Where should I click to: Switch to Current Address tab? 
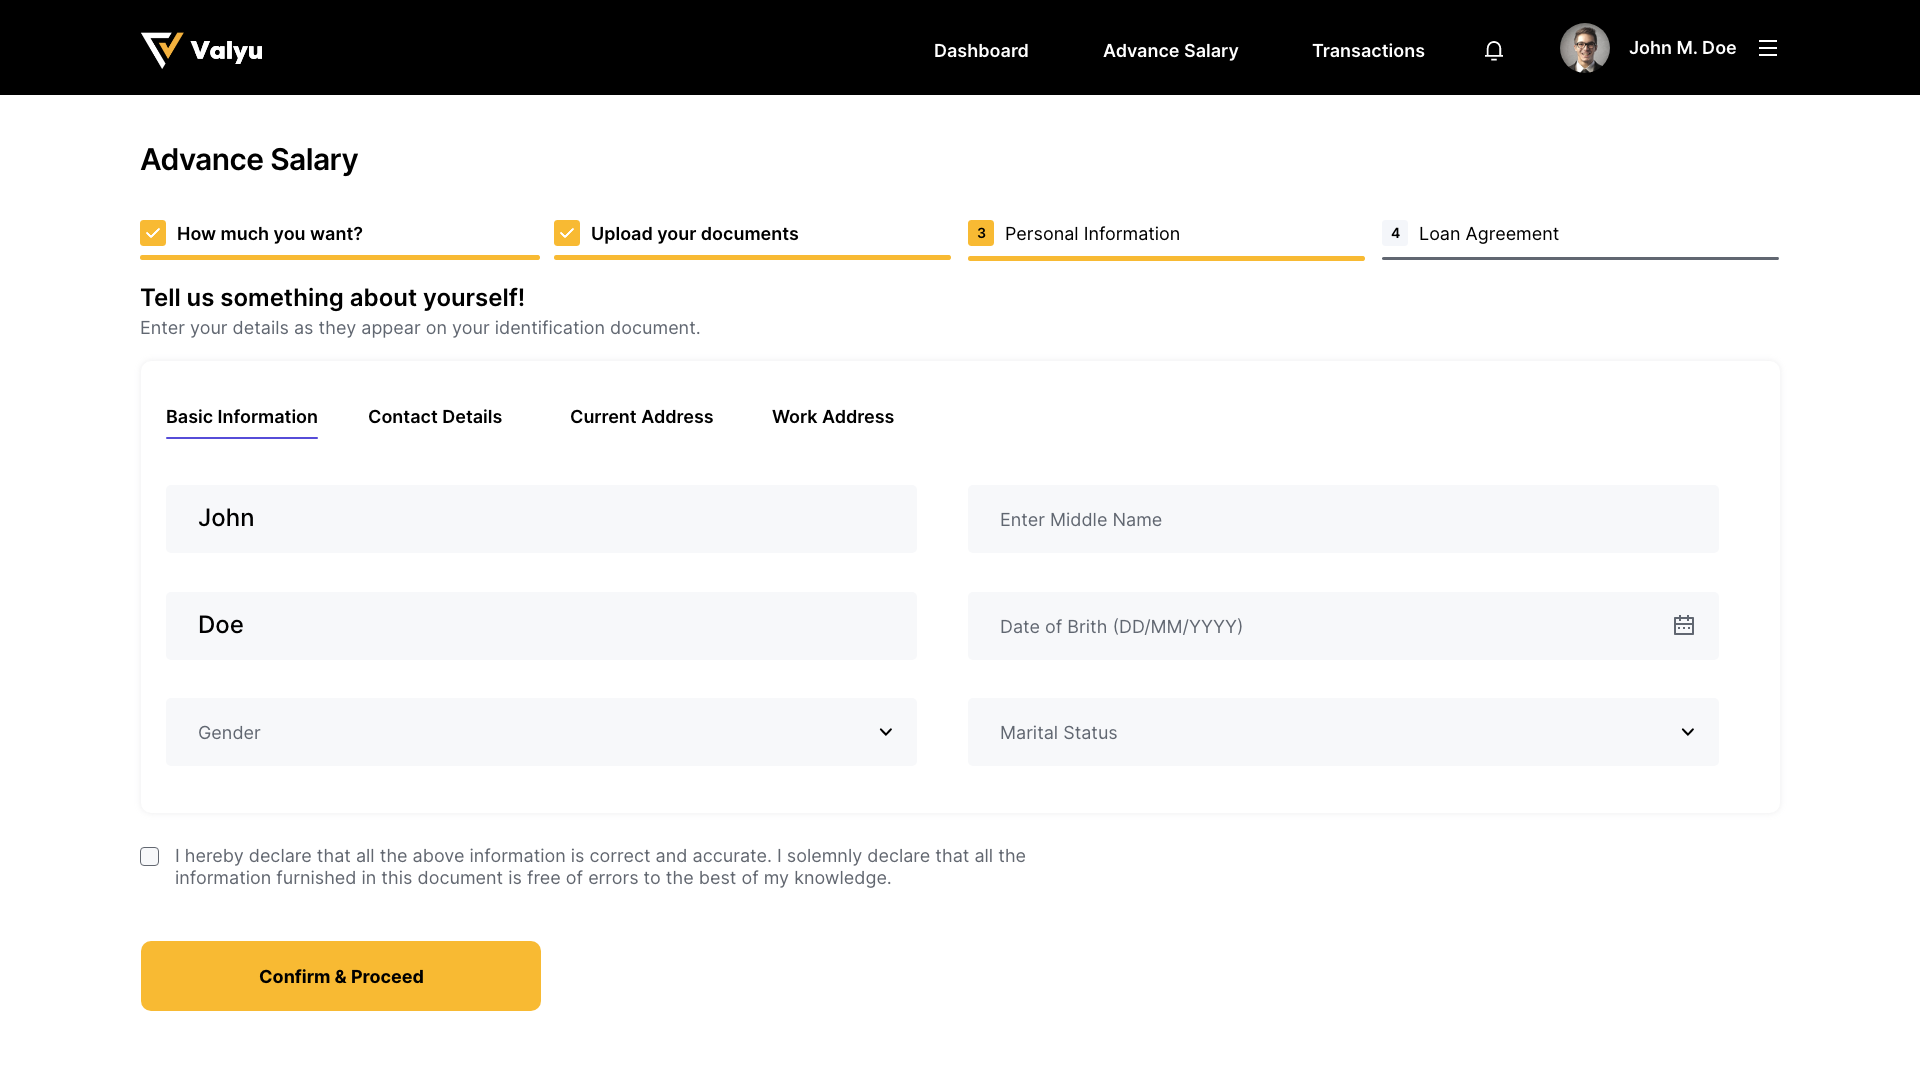[641, 417]
